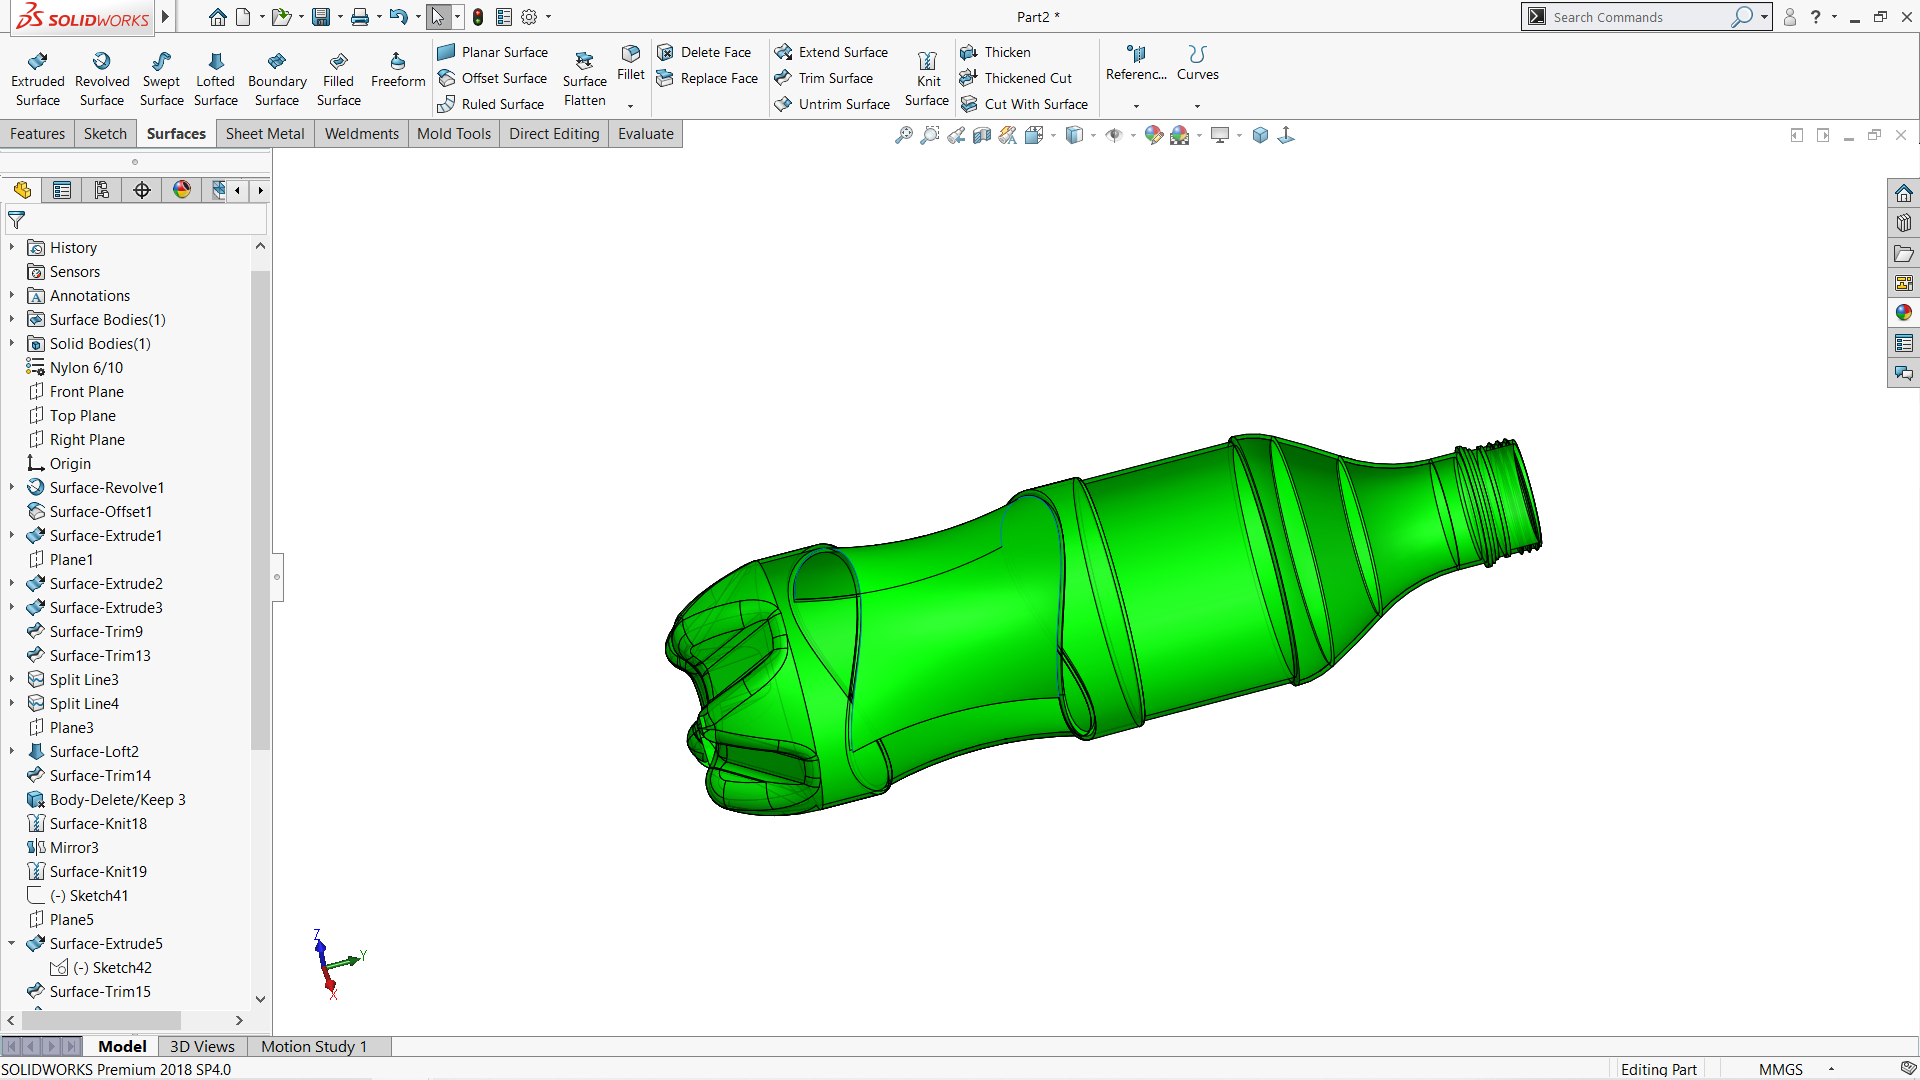
Task: Open the ConfigurationManager tab icon
Action: (102, 190)
